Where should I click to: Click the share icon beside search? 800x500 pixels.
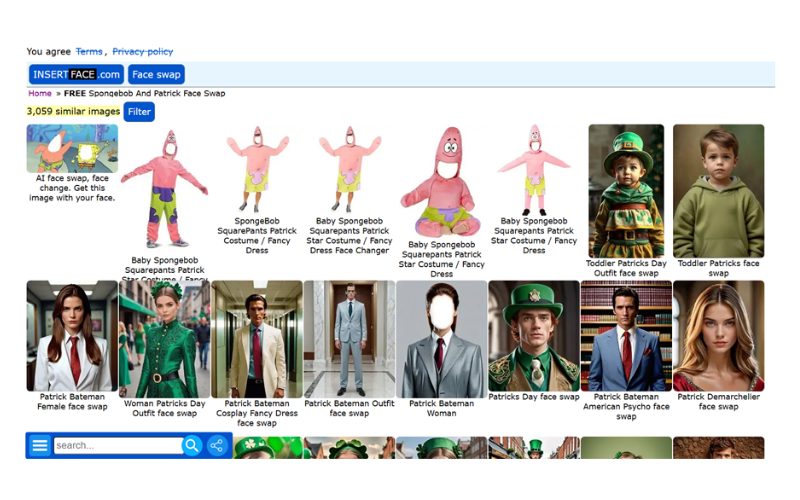click(217, 445)
